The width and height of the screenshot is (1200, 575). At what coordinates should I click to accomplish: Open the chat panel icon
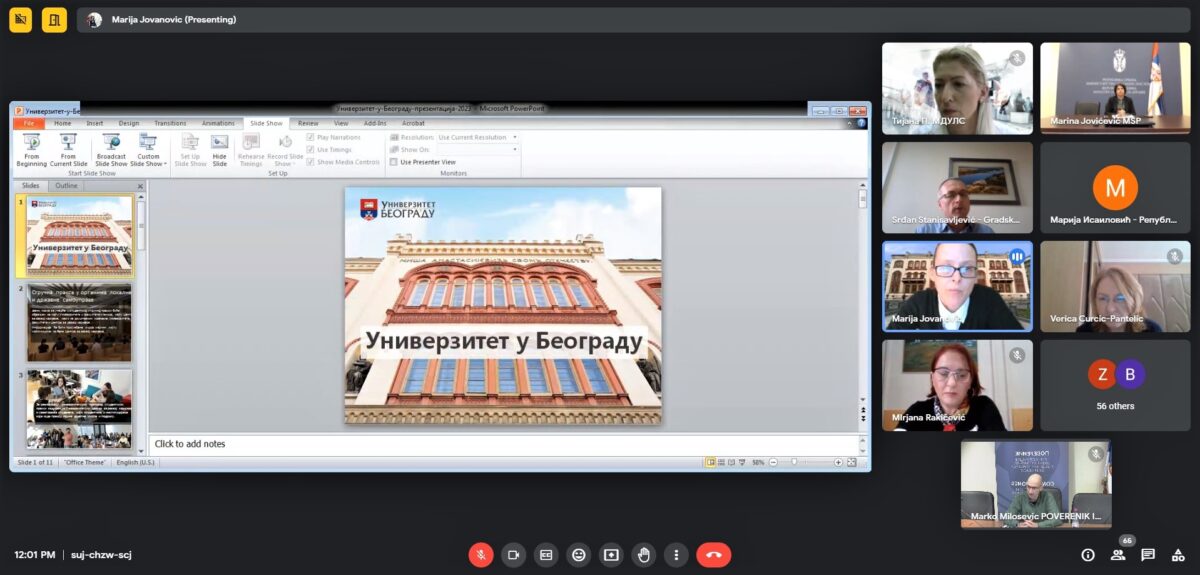pos(1148,554)
